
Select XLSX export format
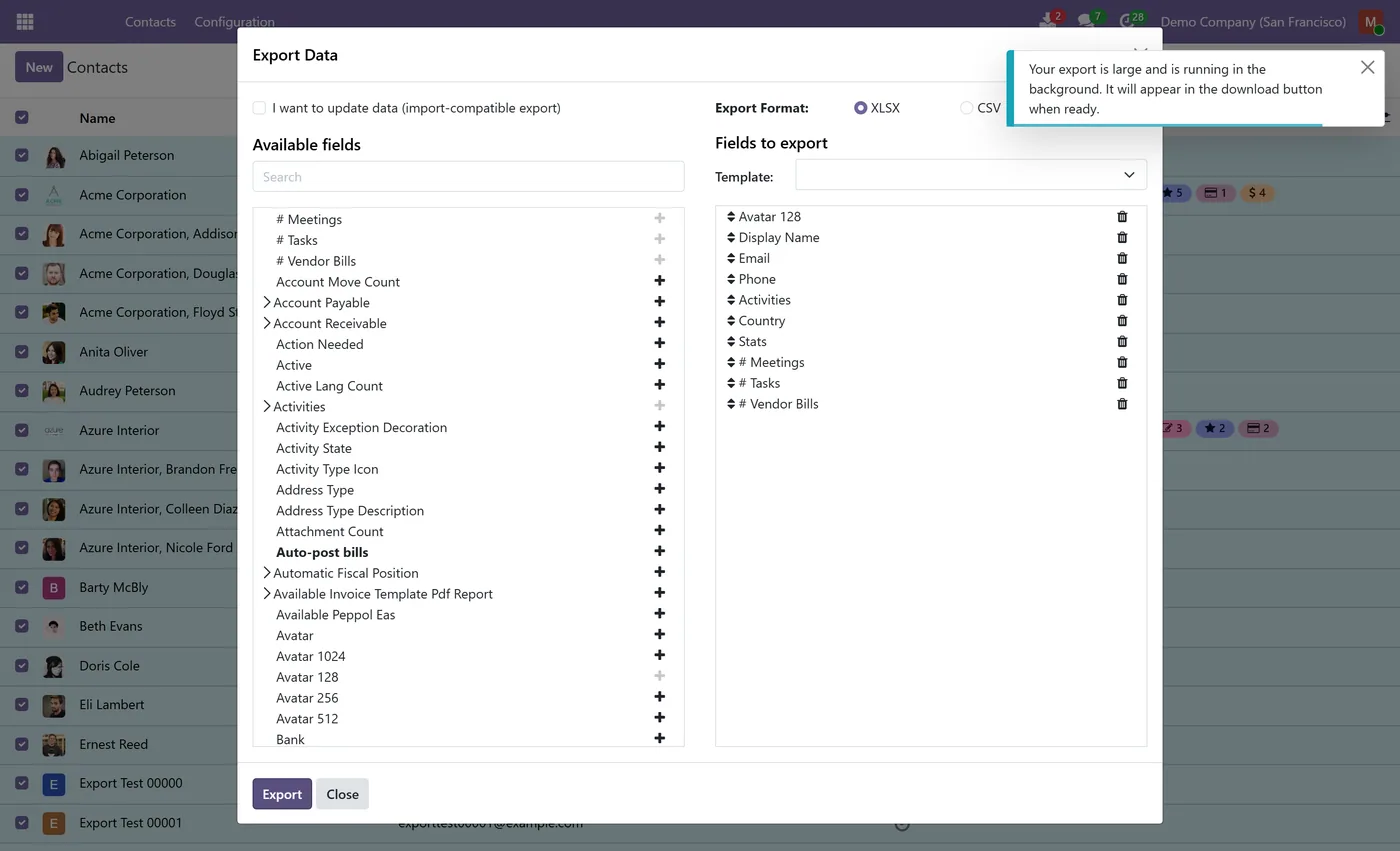[x=860, y=107]
